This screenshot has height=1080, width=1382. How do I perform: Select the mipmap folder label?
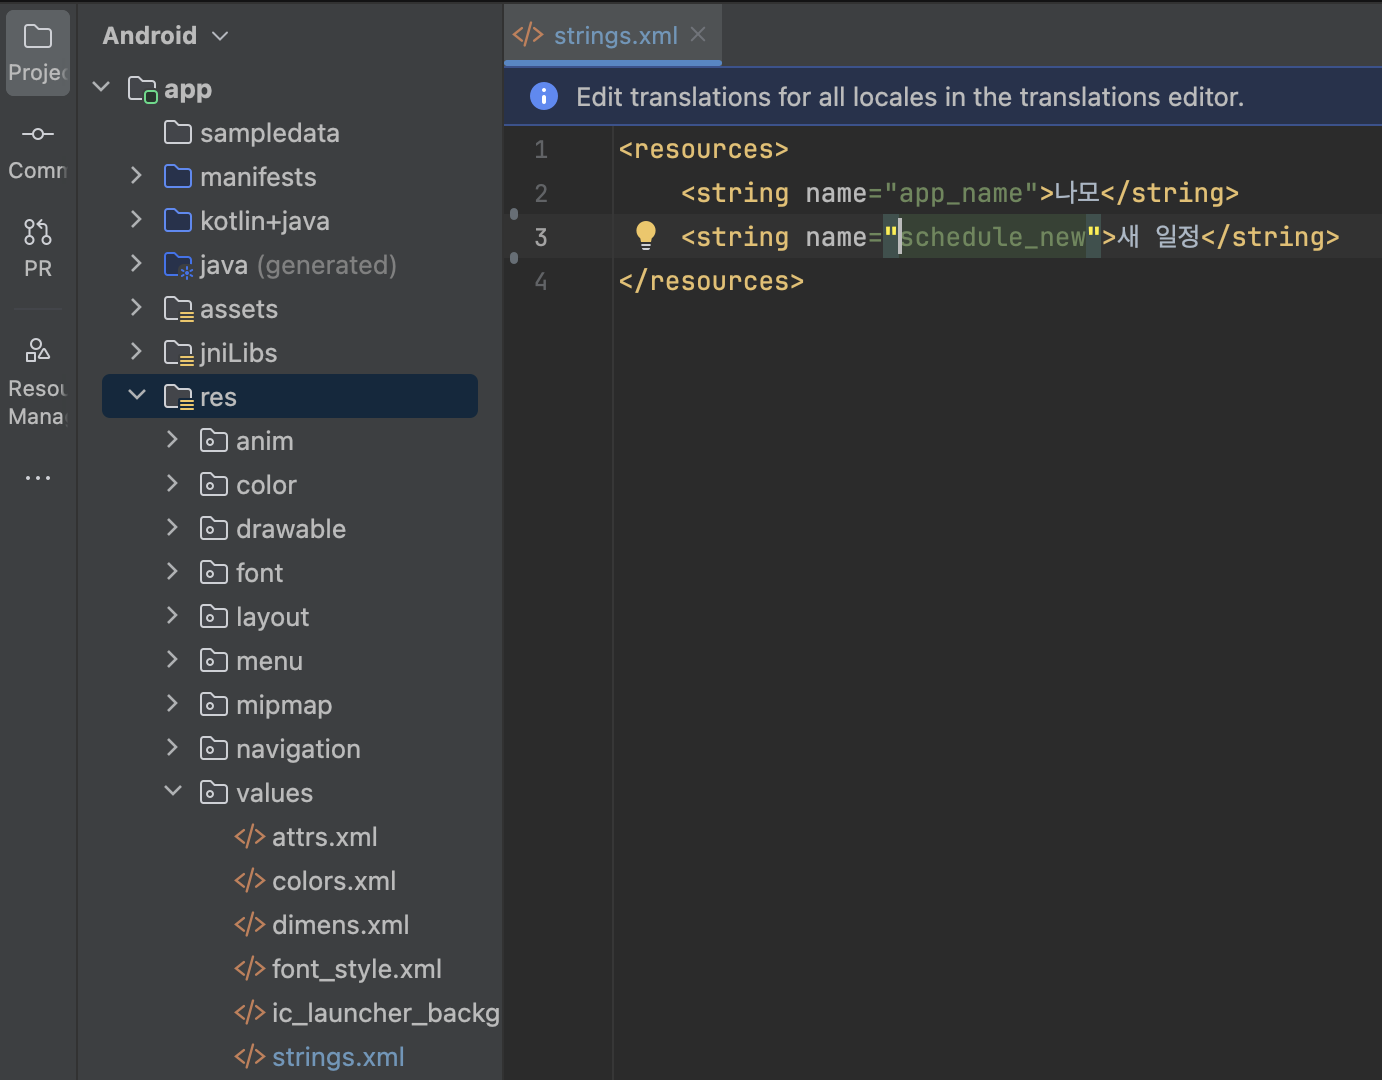[x=284, y=705]
